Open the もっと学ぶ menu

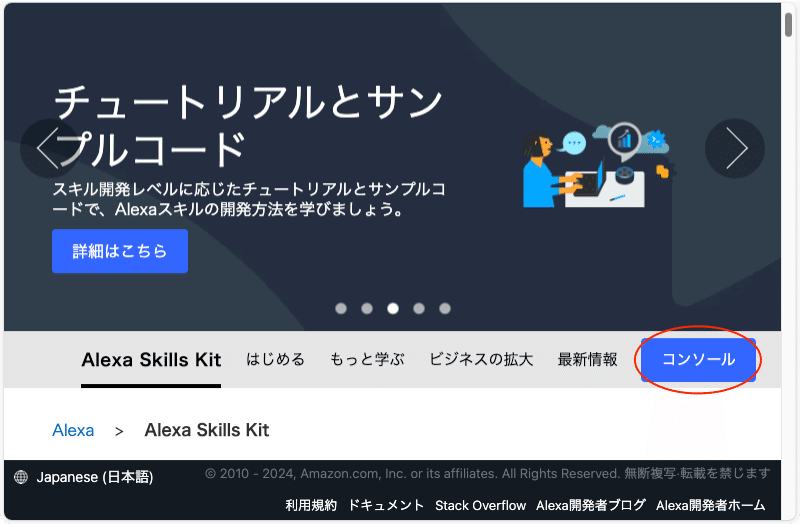click(x=367, y=359)
